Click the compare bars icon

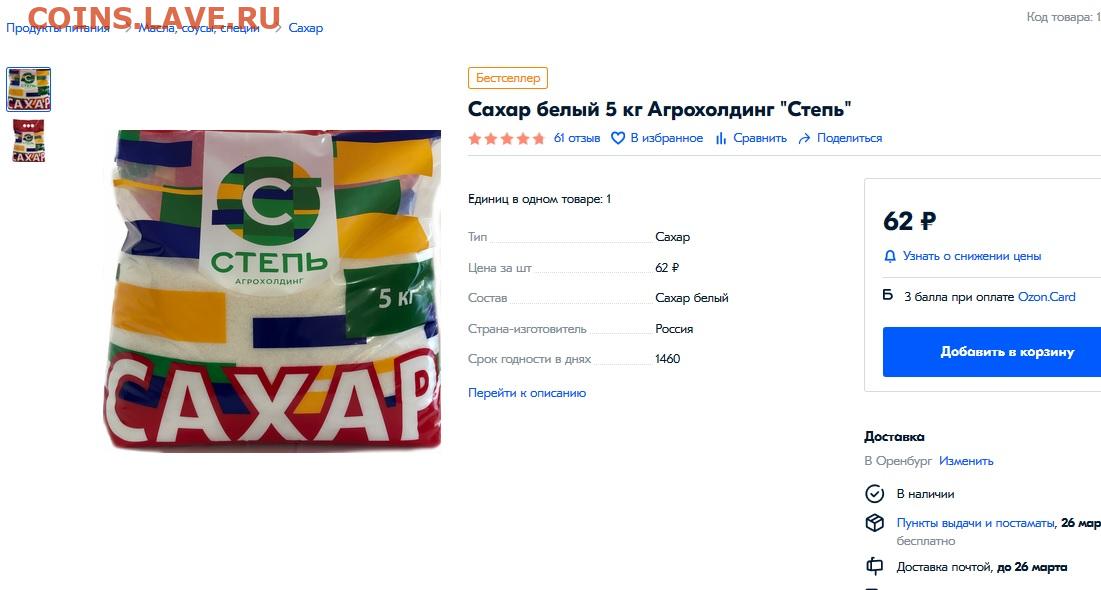pos(720,138)
